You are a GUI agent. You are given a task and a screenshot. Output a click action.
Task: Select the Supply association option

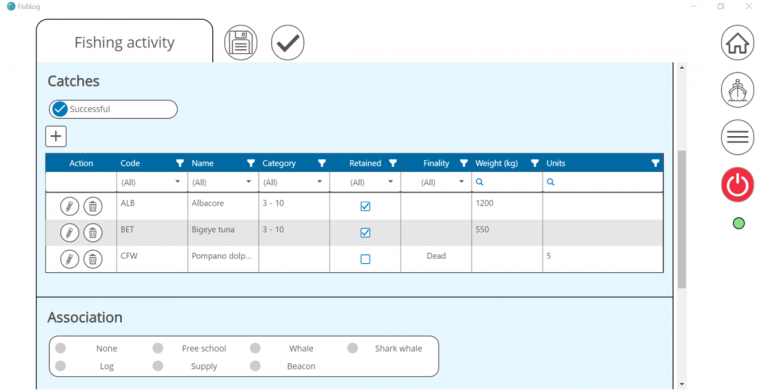[158, 366]
